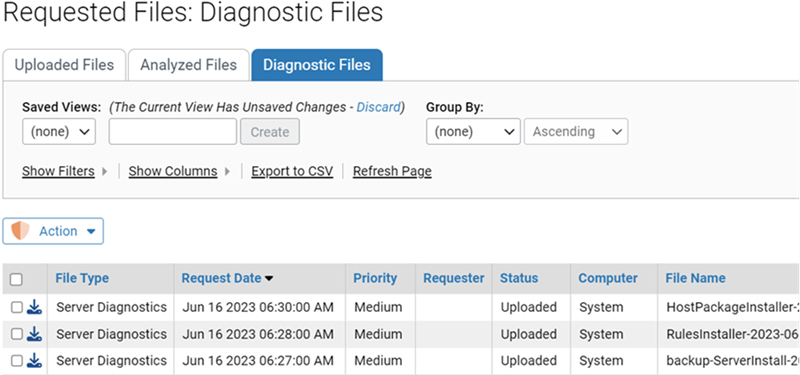Check the RulesInstaller row checkbox
Screen dimensions: 800x375
(x=17, y=334)
